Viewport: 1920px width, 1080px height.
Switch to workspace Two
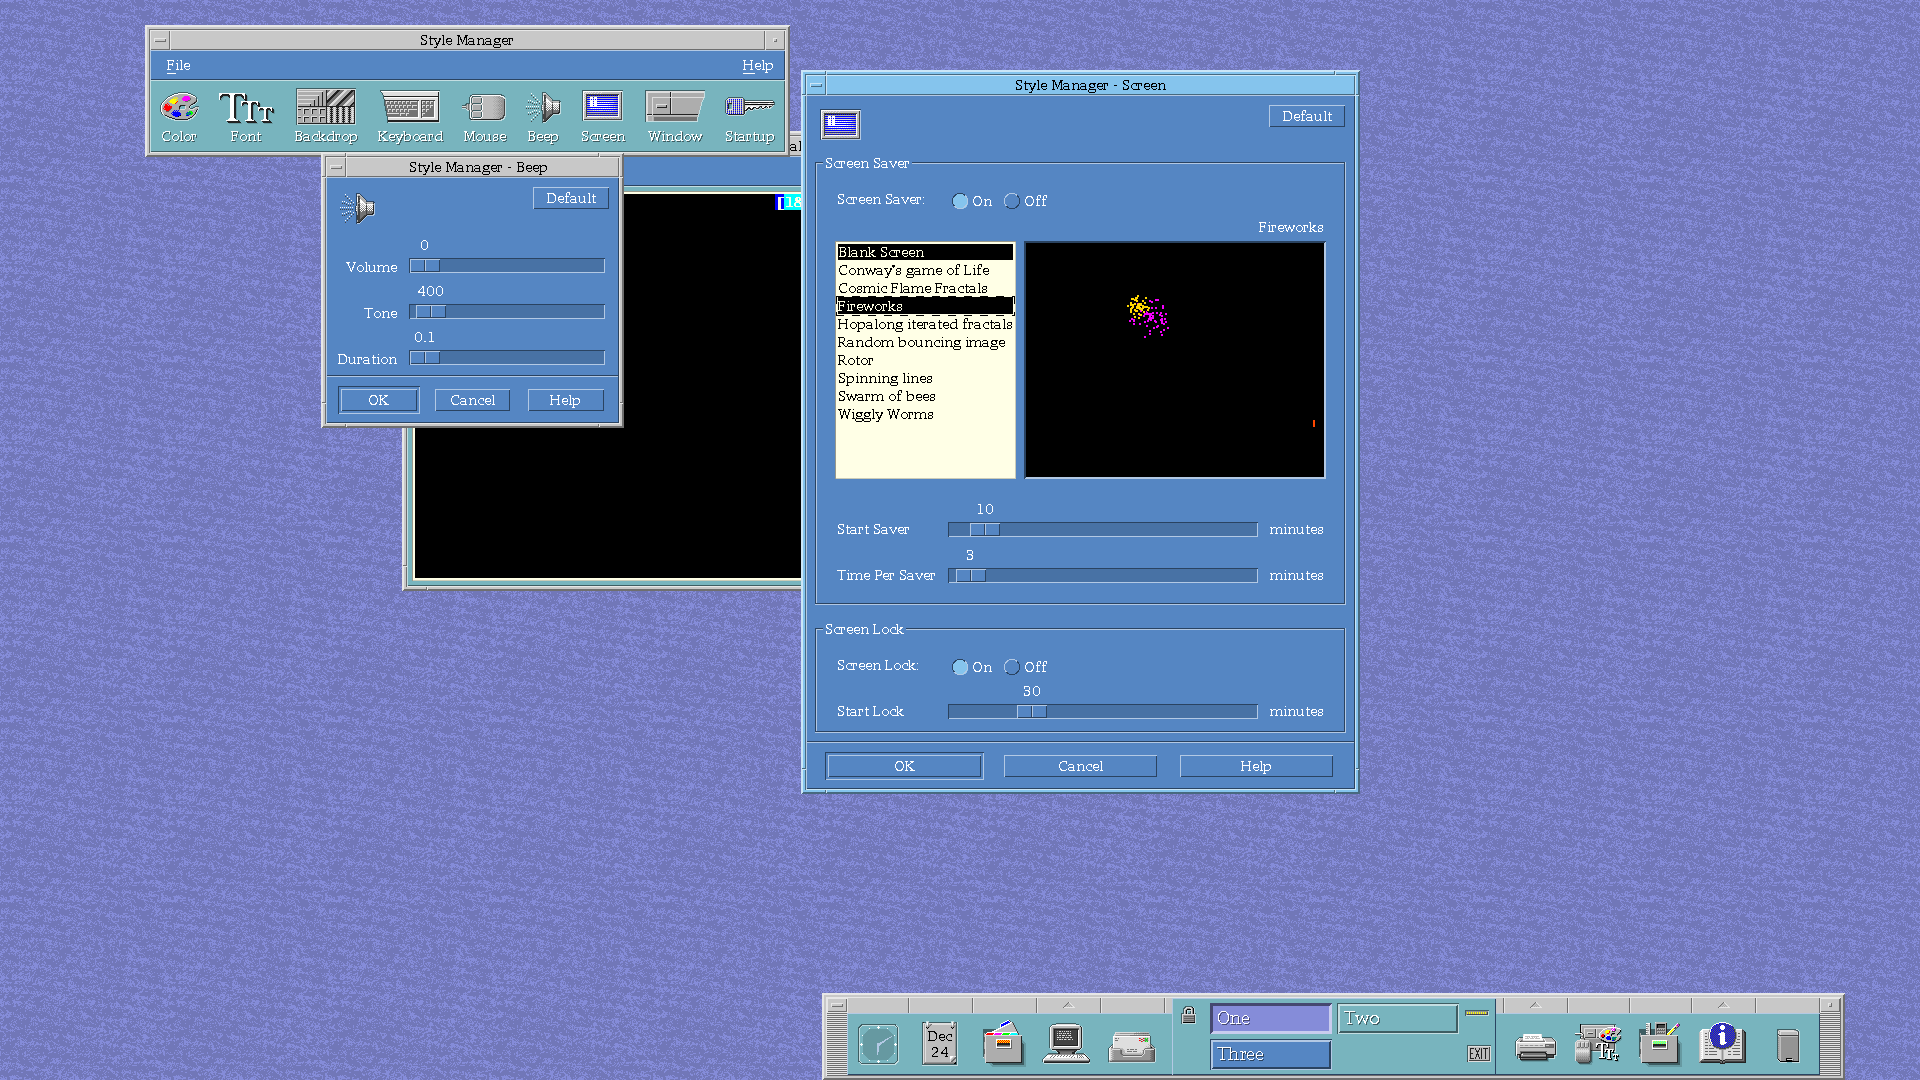point(1398,1018)
